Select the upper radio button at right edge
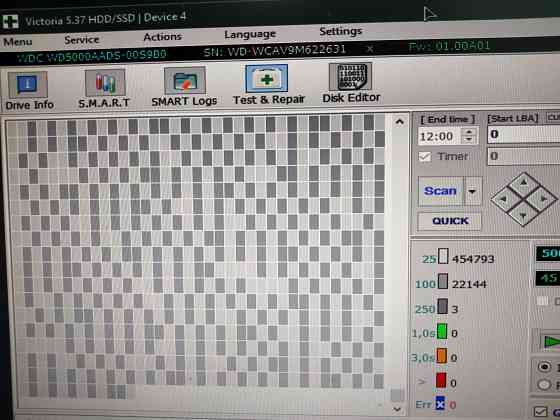Viewport: 560px width, 420px height. 544,366
